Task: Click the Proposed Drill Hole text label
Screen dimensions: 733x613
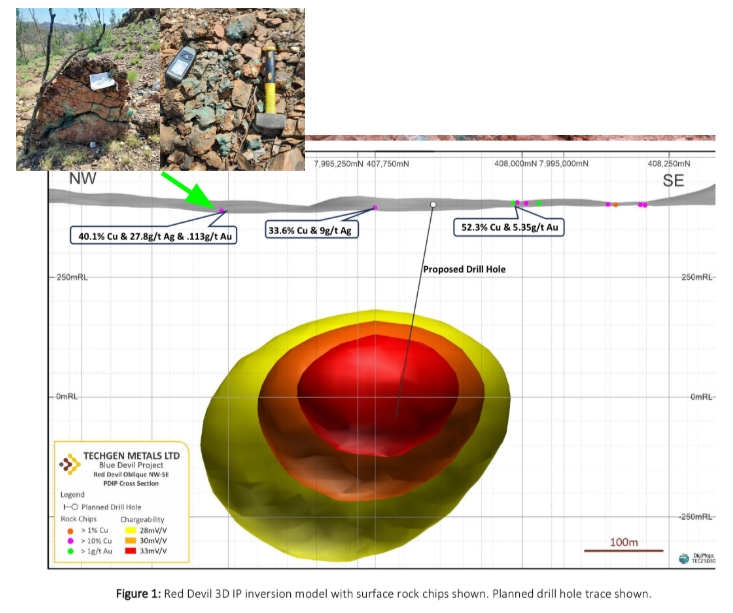Action: tap(464, 269)
